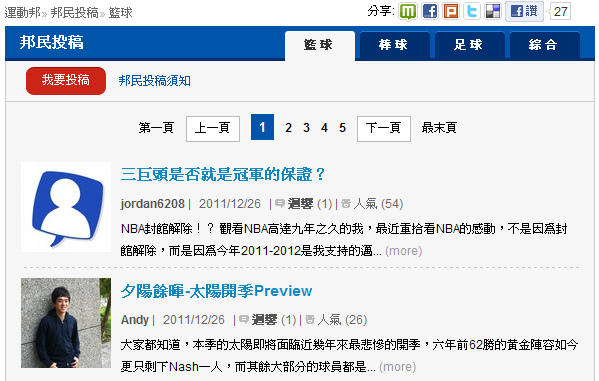The height and width of the screenshot is (381, 599).
Task: Click the Facebook 讚 like button
Action: click(x=524, y=11)
